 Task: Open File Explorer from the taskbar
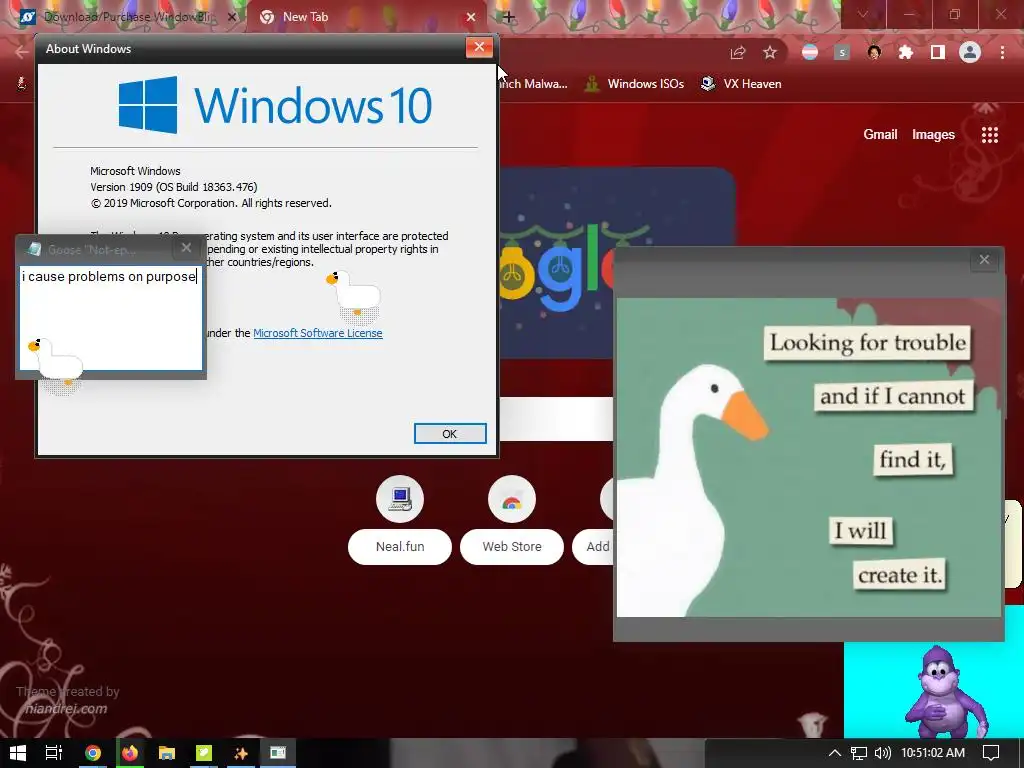[x=167, y=753]
